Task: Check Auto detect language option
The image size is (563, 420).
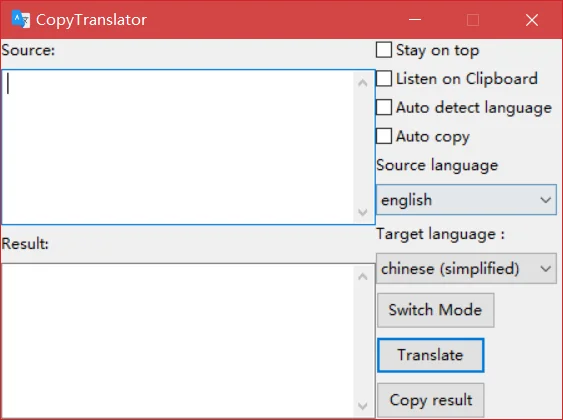Action: pos(384,107)
